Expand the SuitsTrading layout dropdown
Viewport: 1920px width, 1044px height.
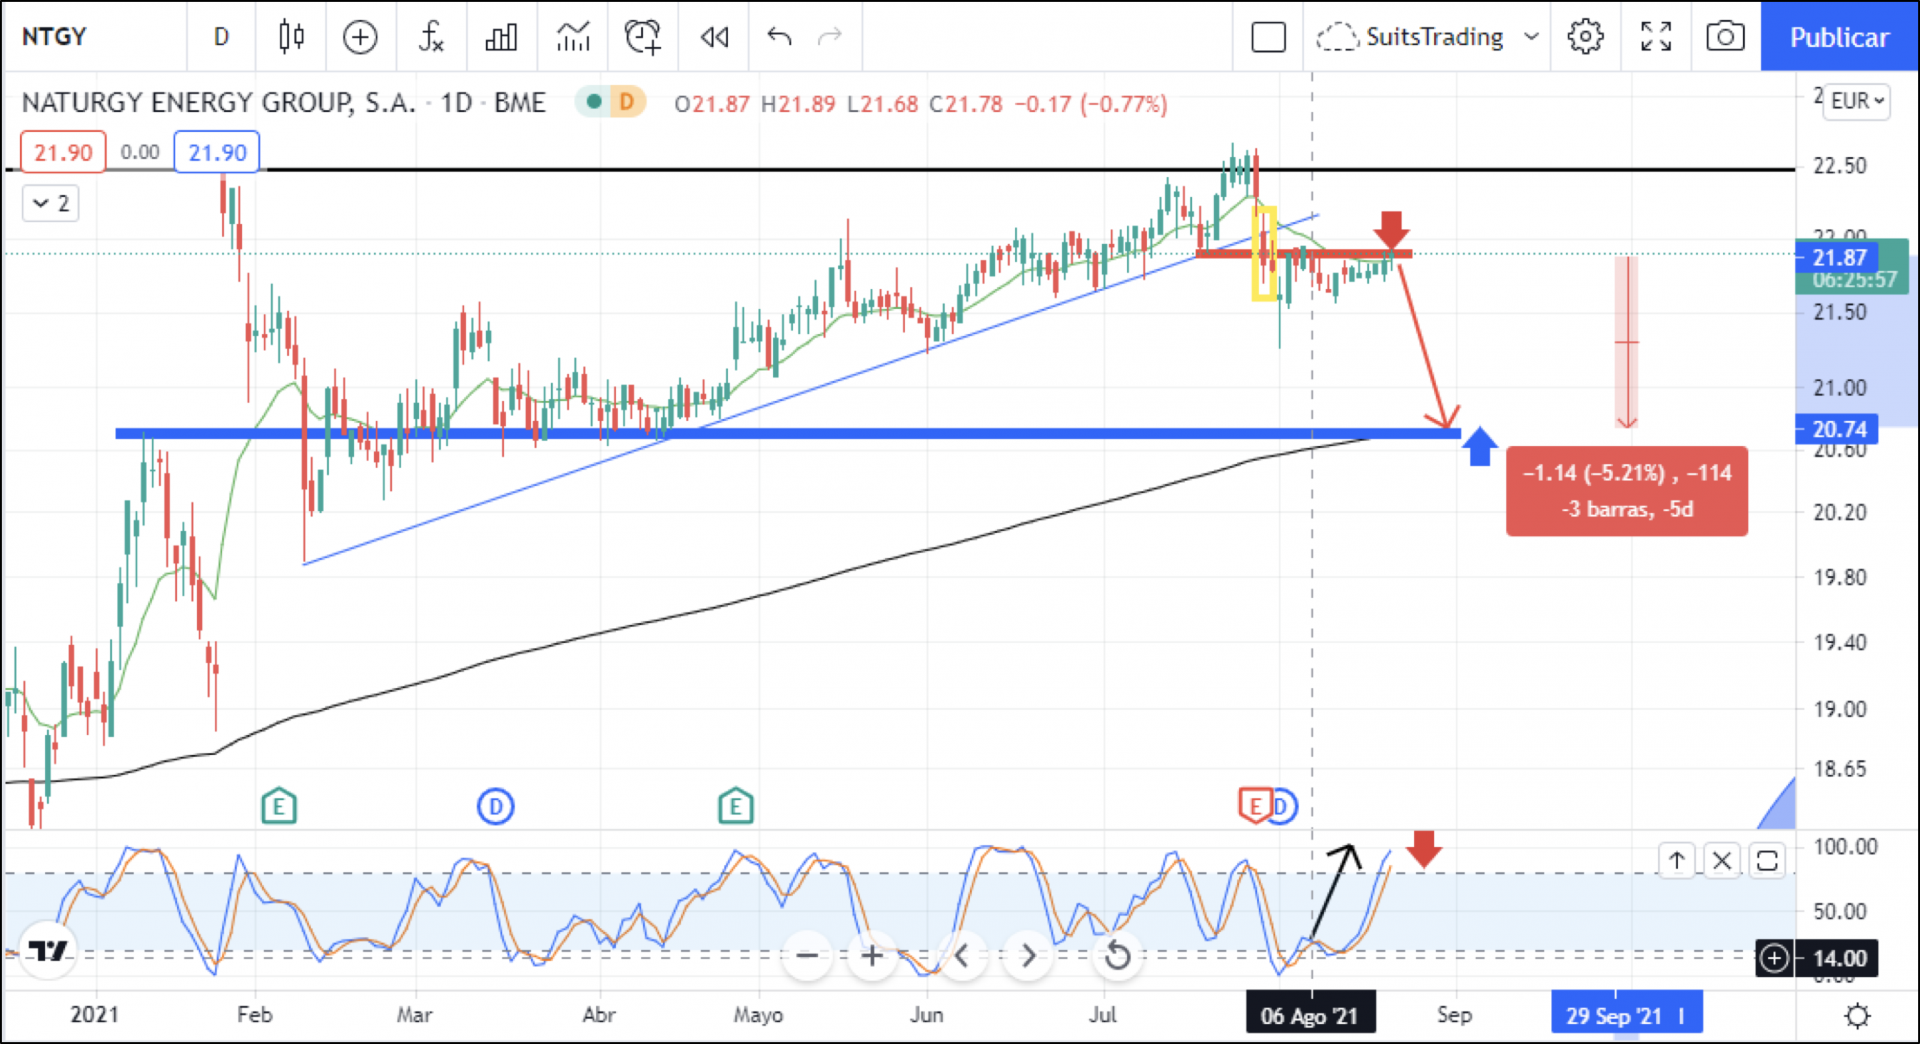1530,37
